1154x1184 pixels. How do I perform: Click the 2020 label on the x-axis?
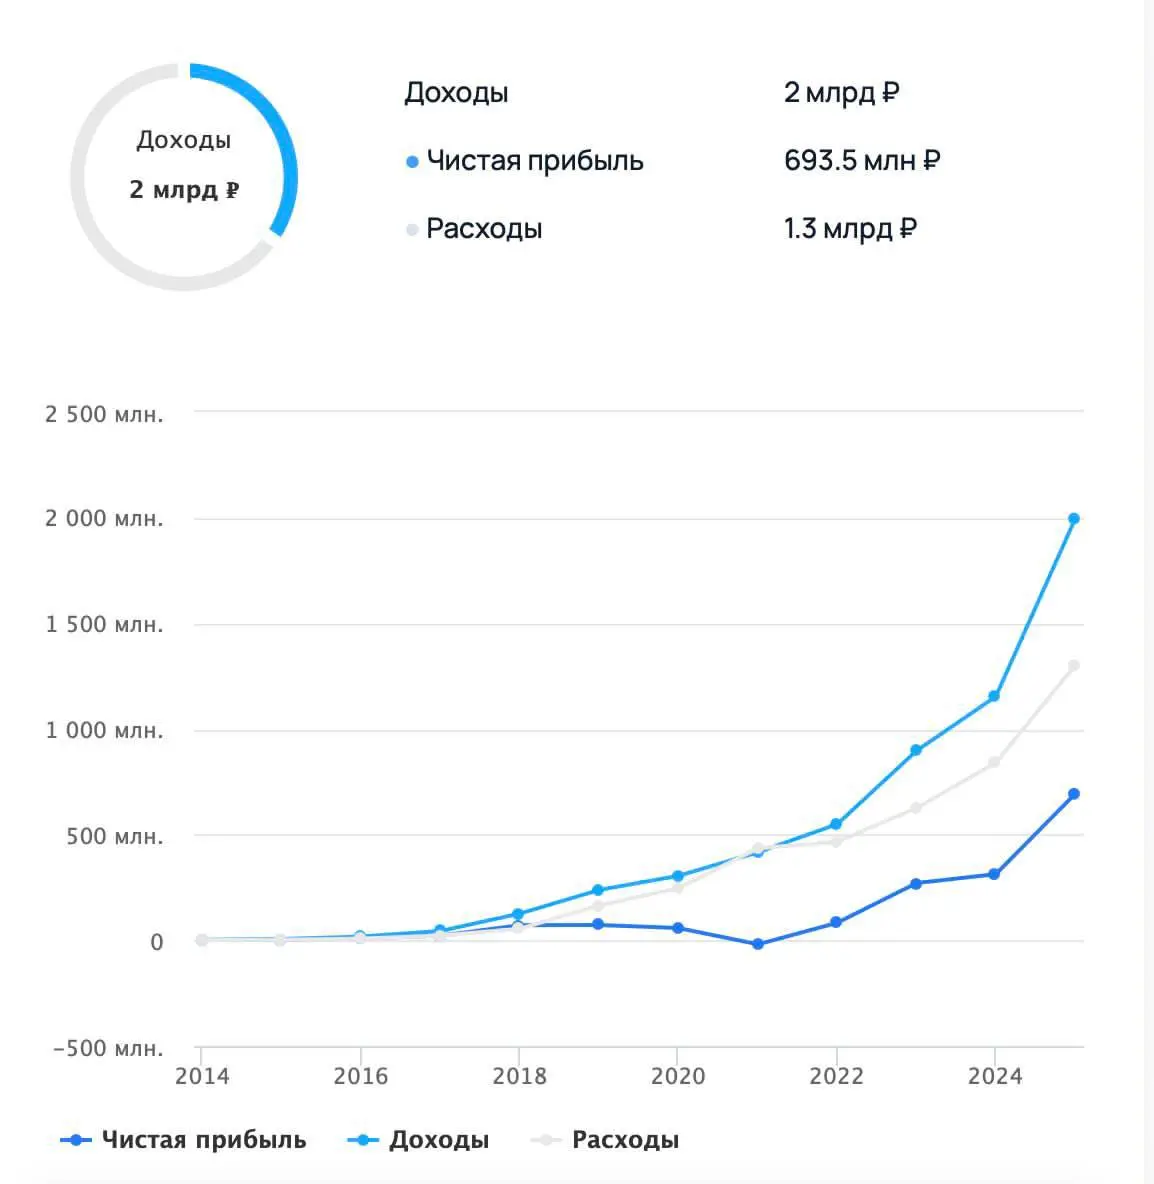[x=677, y=1076]
